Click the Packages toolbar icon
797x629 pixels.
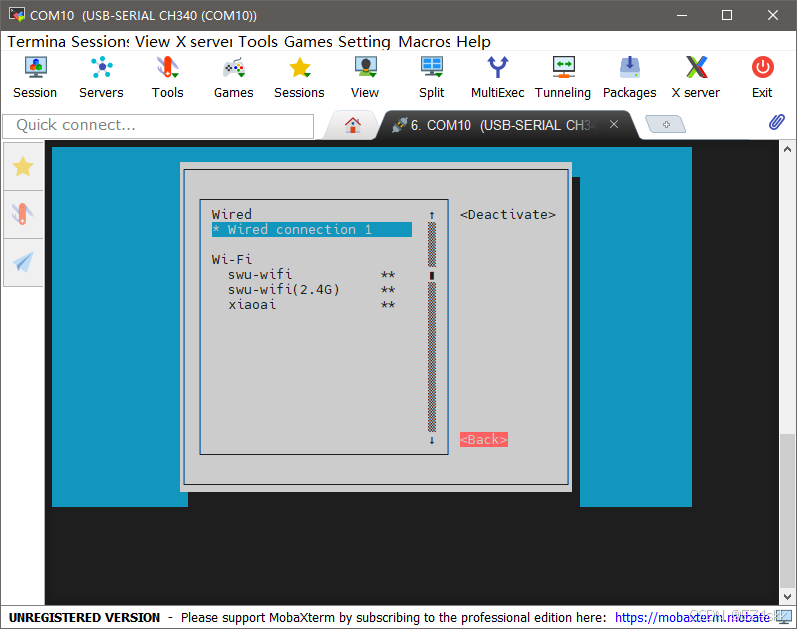(629, 77)
